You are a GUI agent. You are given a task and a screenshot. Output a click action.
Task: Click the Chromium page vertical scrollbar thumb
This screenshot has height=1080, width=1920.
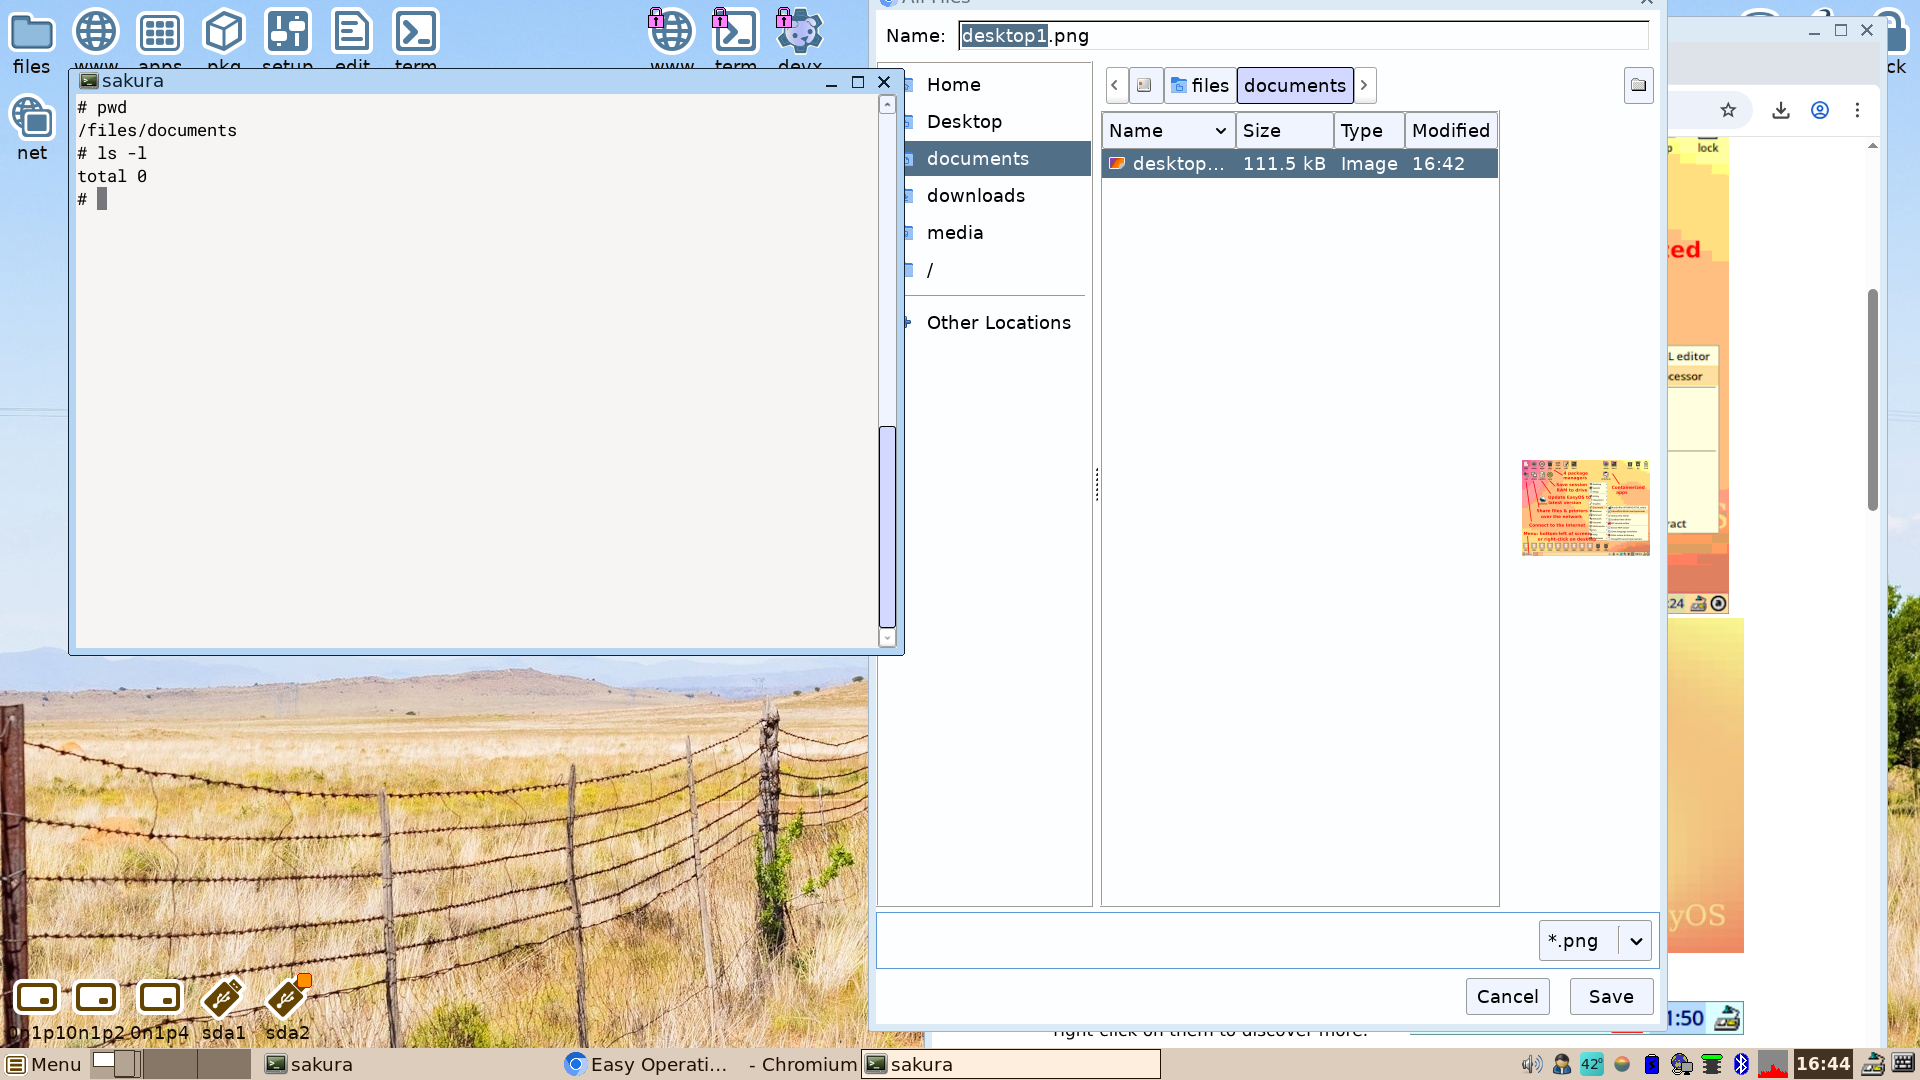1872,400
